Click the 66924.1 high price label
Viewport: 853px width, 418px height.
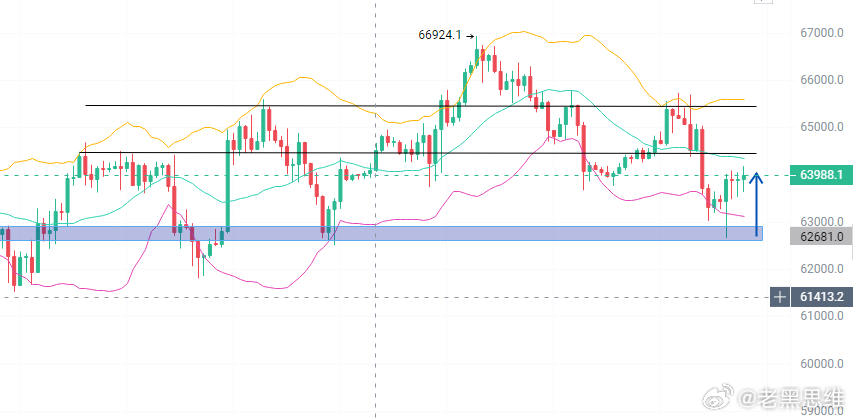pyautogui.click(x=440, y=35)
